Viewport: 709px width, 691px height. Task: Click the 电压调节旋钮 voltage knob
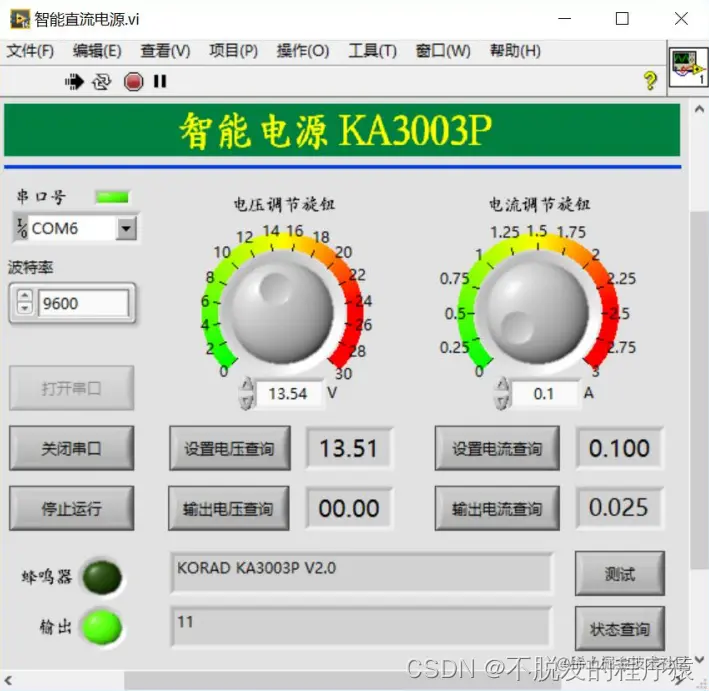tap(283, 312)
